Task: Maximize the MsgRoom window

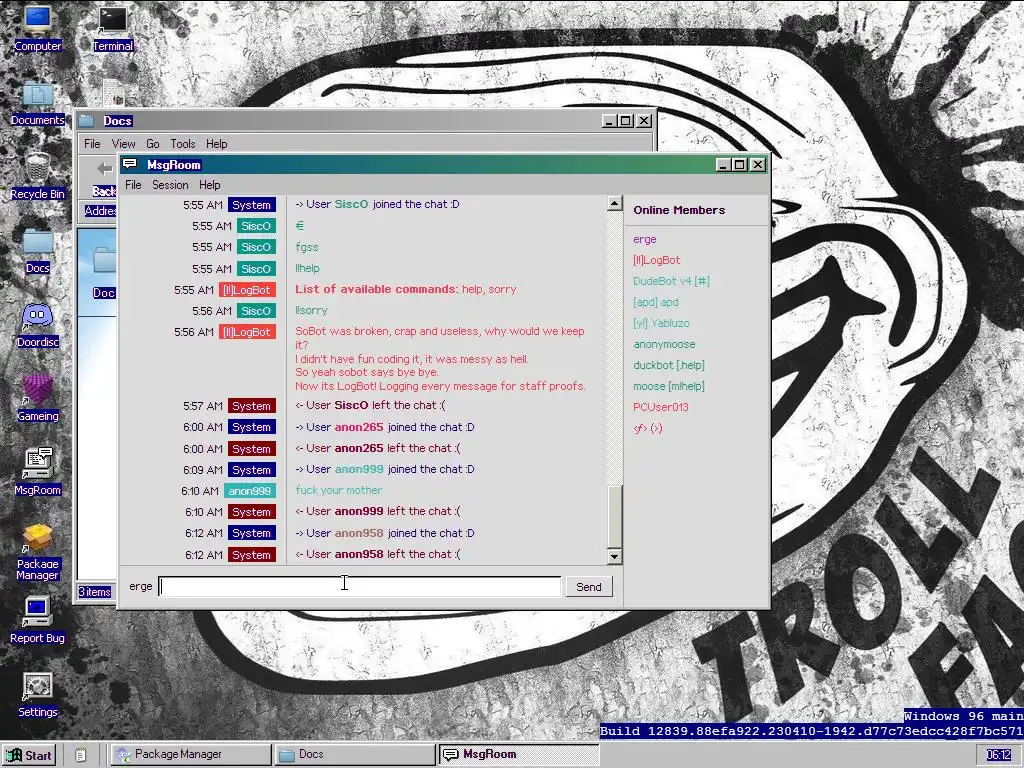Action: click(x=739, y=165)
